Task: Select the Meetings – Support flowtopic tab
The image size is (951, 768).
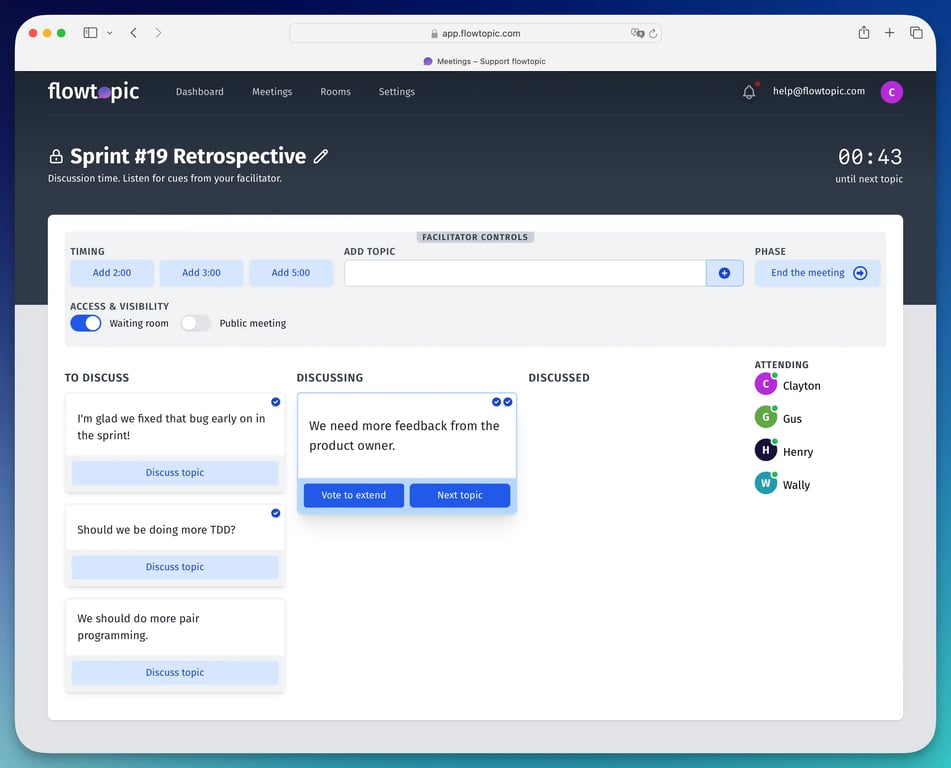Action: [x=485, y=61]
